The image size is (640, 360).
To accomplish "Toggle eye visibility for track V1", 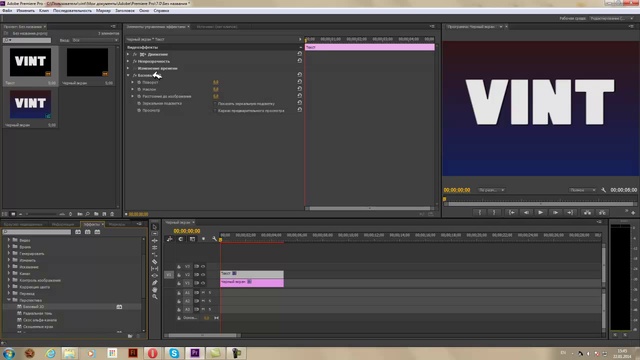I will click(x=203, y=283).
